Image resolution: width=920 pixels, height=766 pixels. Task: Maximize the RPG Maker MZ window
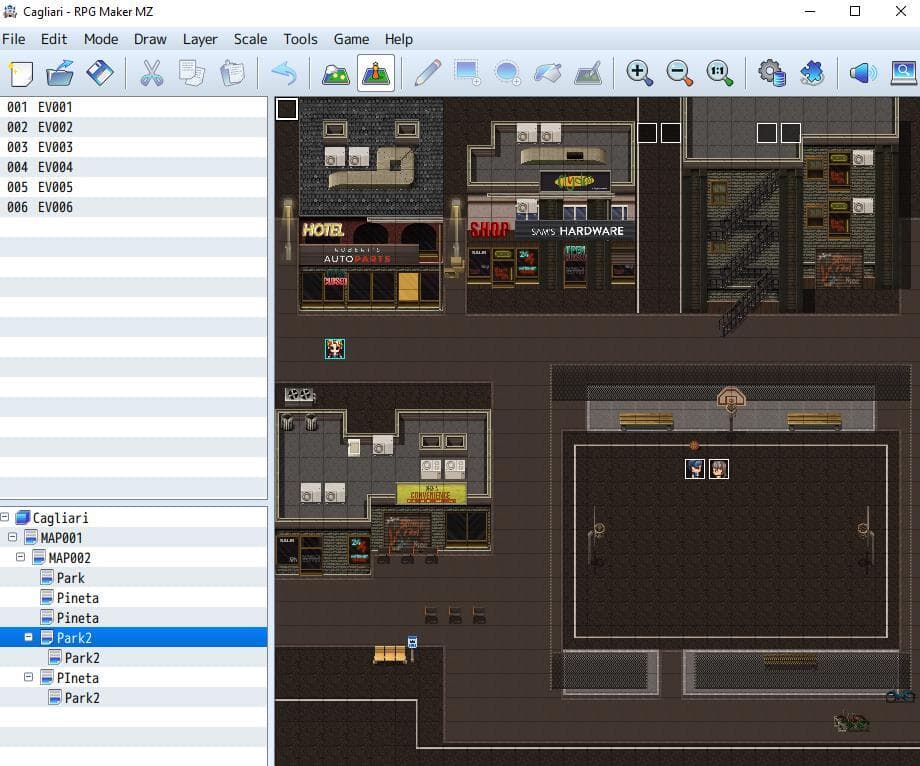click(855, 11)
